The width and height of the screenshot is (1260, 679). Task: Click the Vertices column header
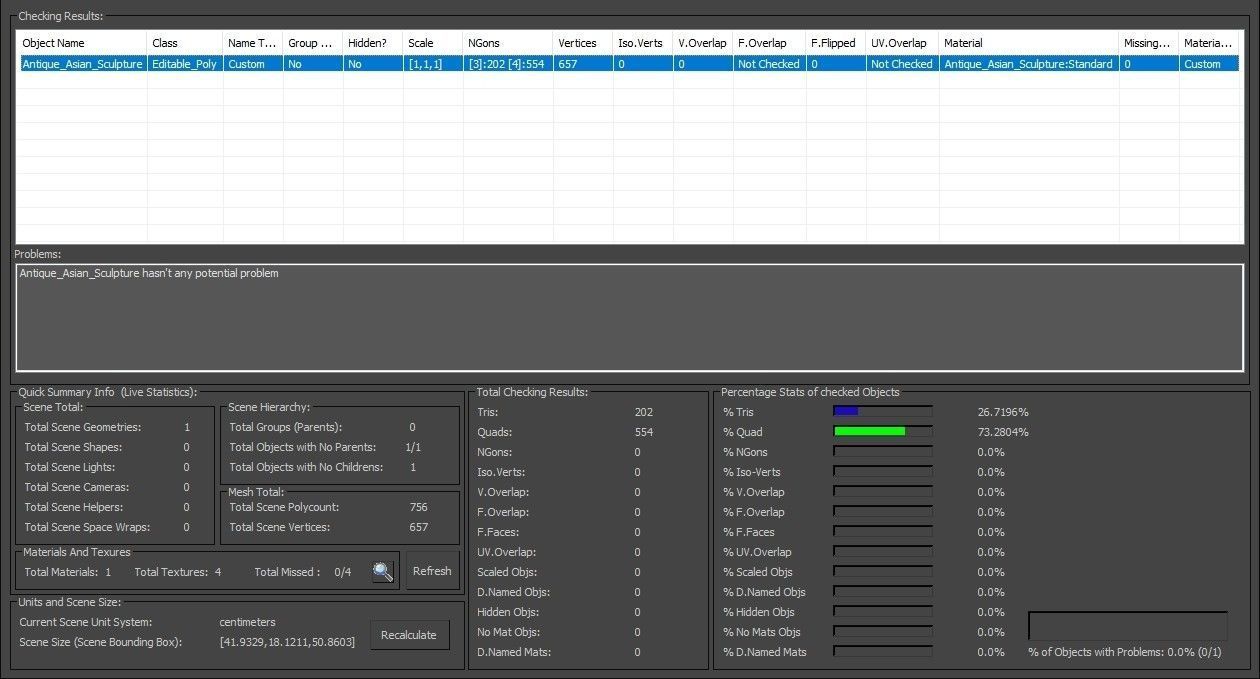583,43
